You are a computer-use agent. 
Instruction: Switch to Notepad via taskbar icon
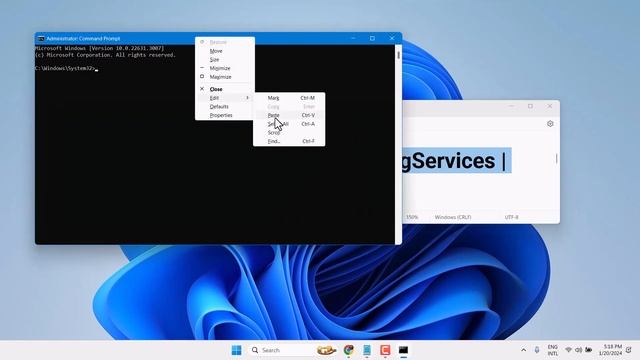(x=367, y=350)
